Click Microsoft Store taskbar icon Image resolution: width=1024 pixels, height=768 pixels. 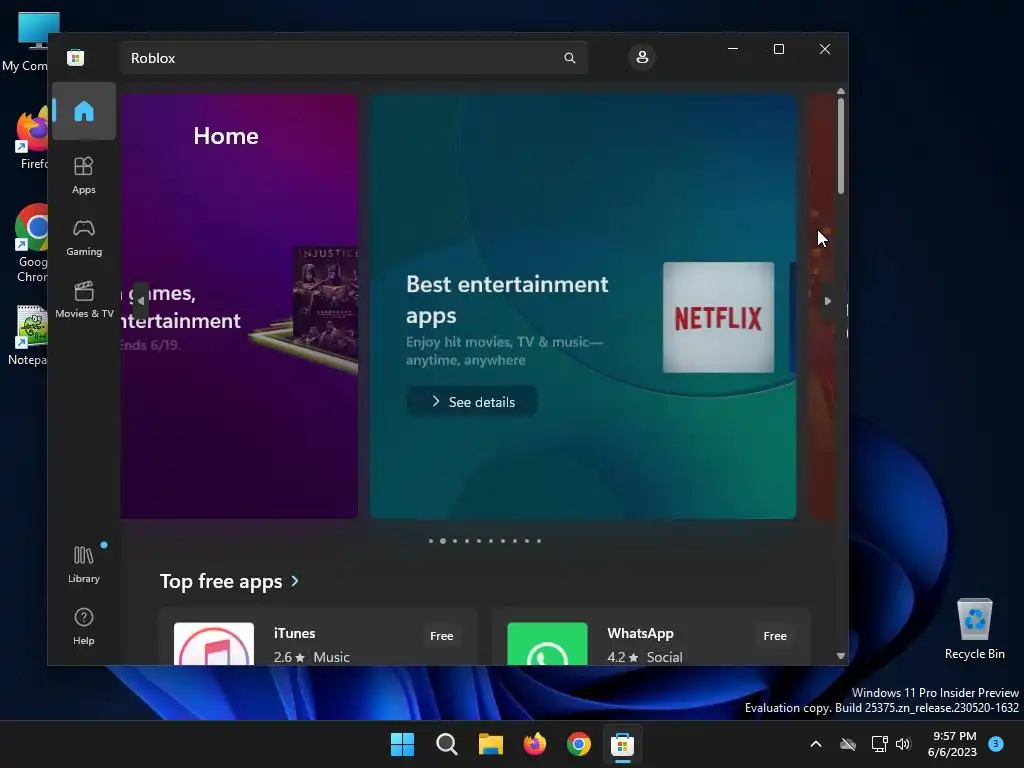(622, 744)
